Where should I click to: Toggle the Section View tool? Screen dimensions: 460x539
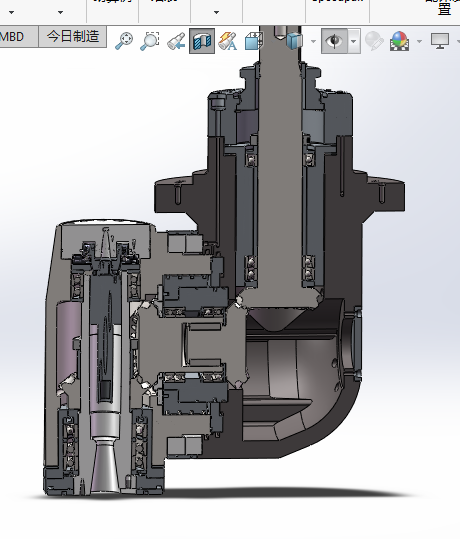pos(202,41)
